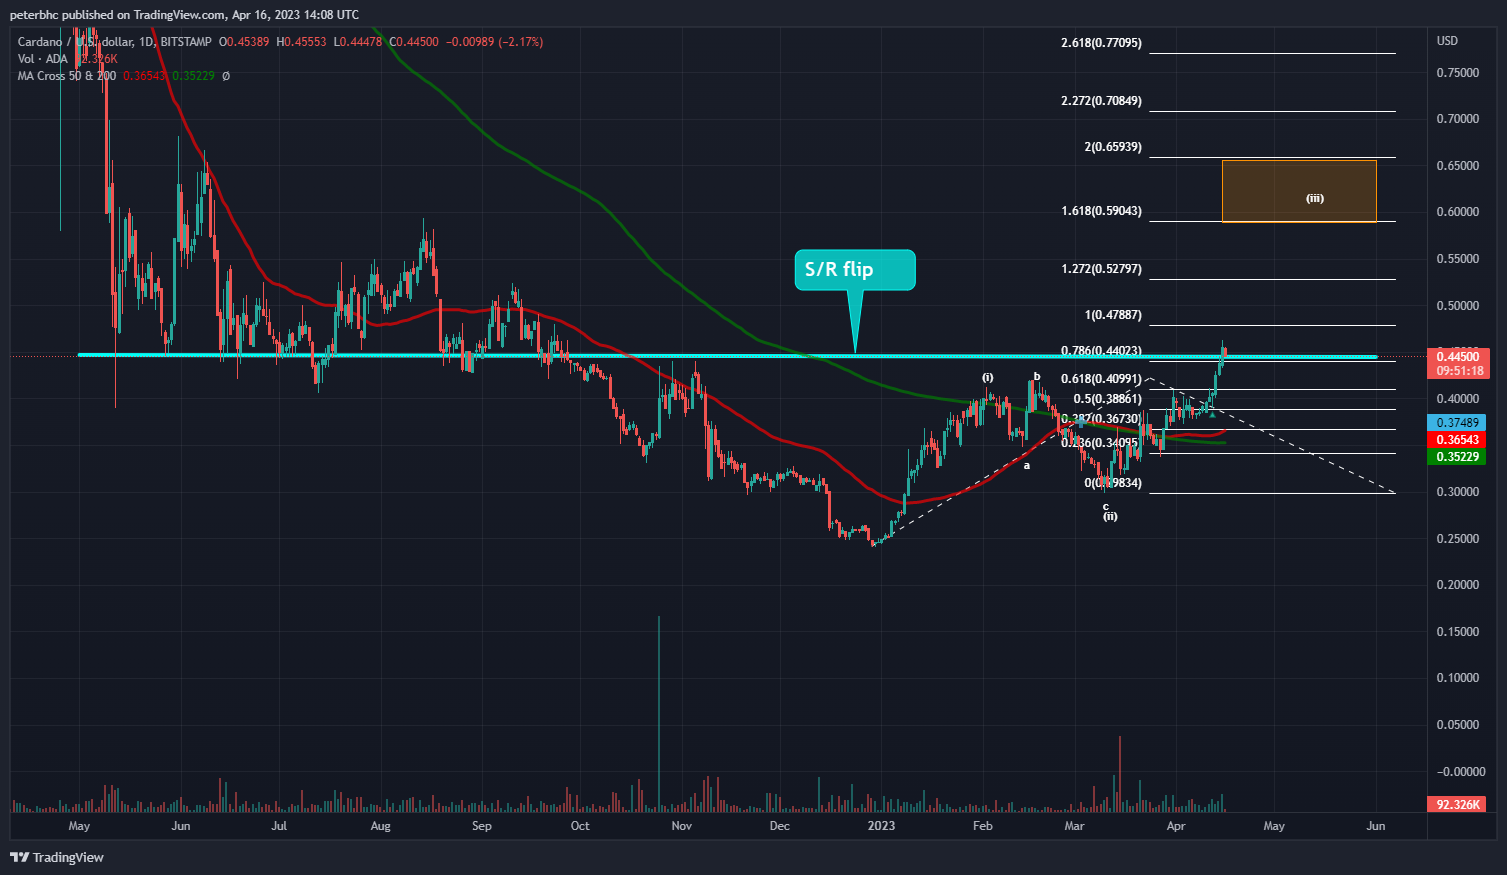Click the 0.618(0.40991) Fibonacci label
The image size is (1507, 875).
pyautogui.click(x=1101, y=379)
